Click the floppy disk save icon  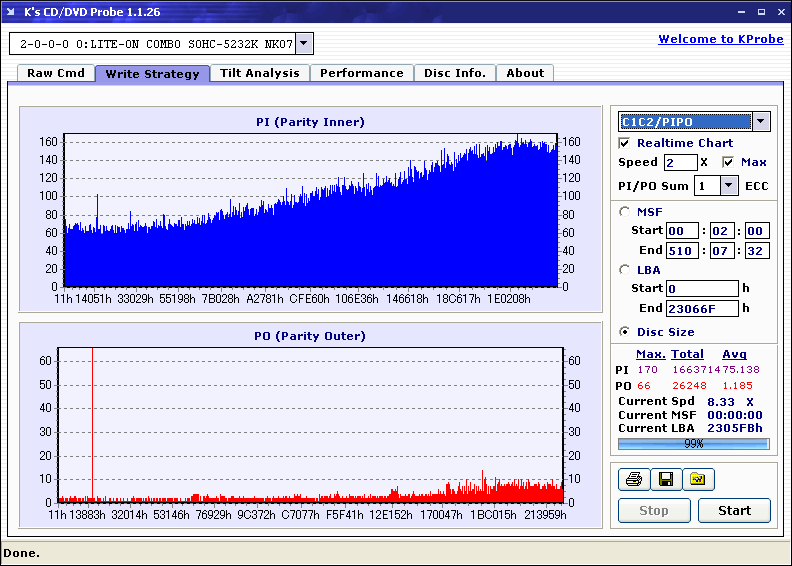666,479
